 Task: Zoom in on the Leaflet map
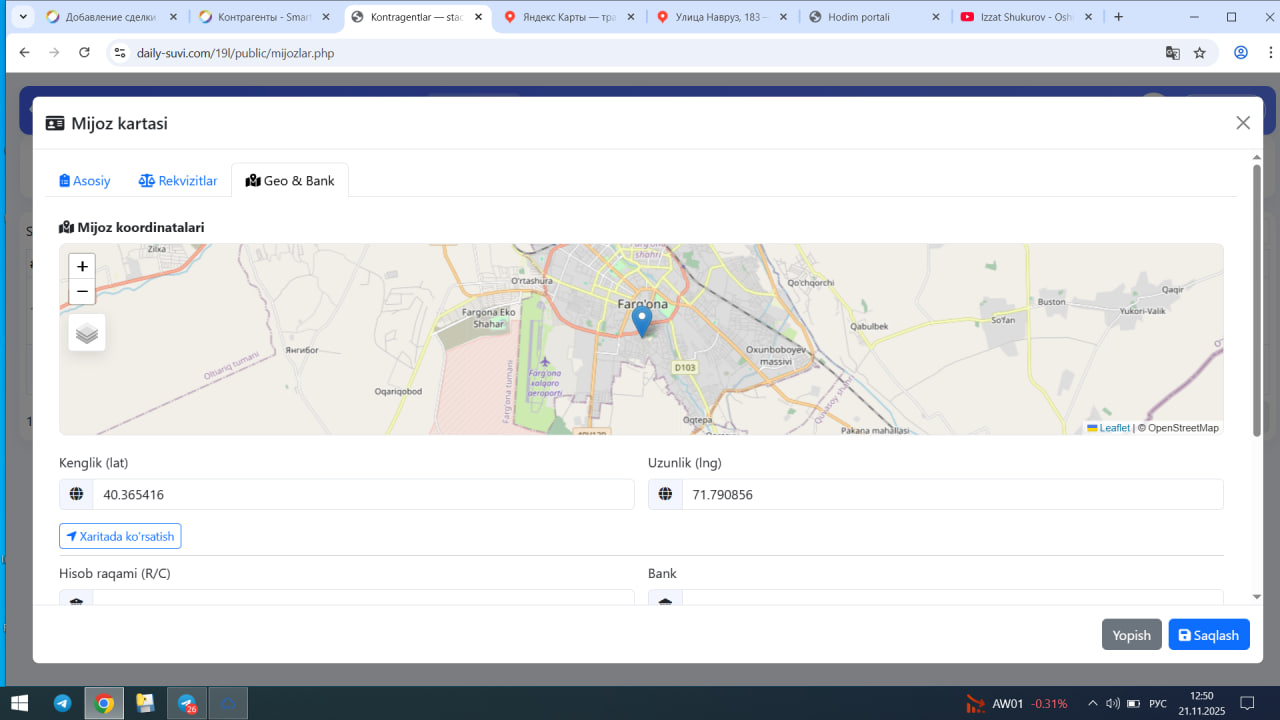pos(82,267)
